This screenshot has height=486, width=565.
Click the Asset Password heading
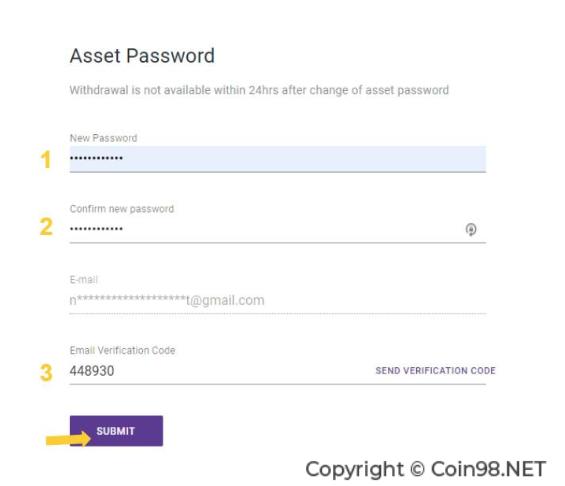pos(142,56)
